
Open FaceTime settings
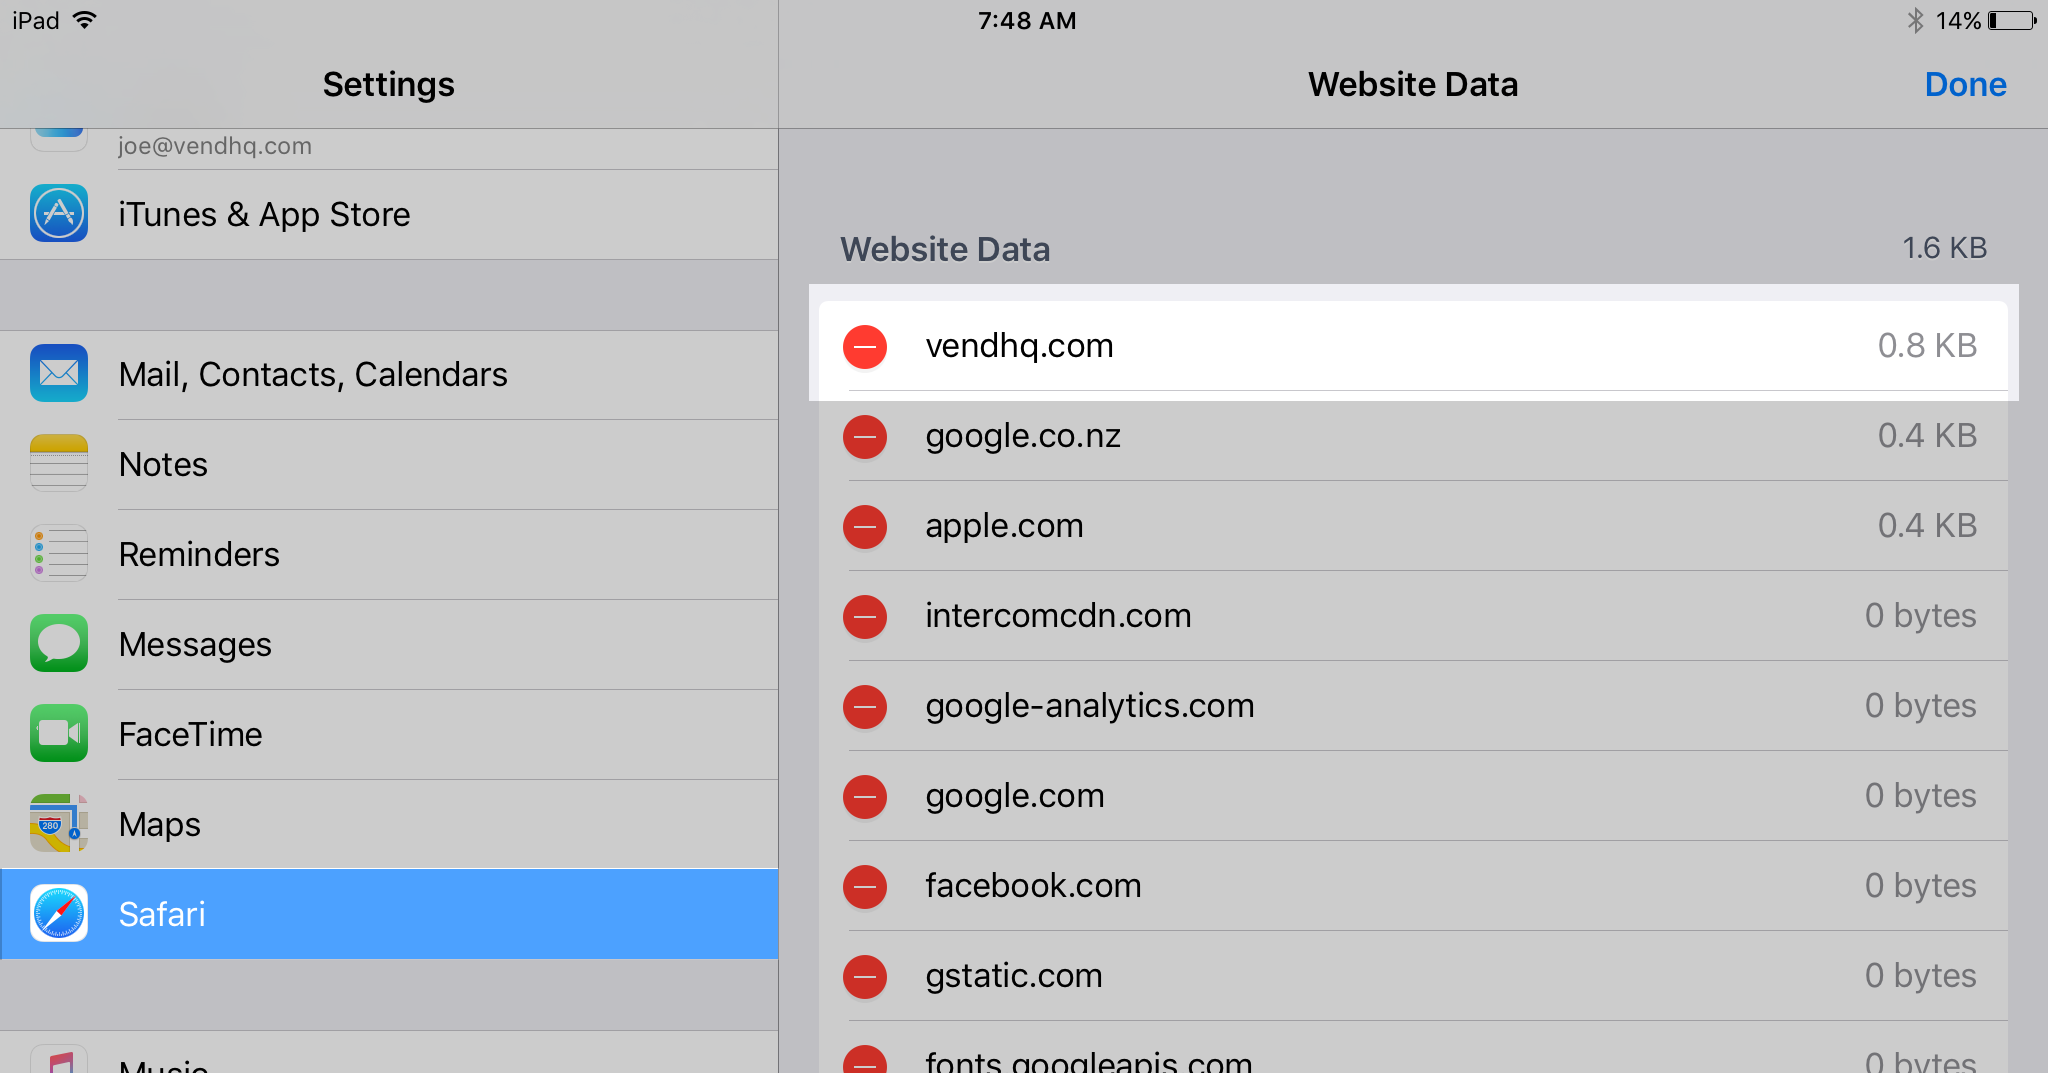tap(389, 735)
